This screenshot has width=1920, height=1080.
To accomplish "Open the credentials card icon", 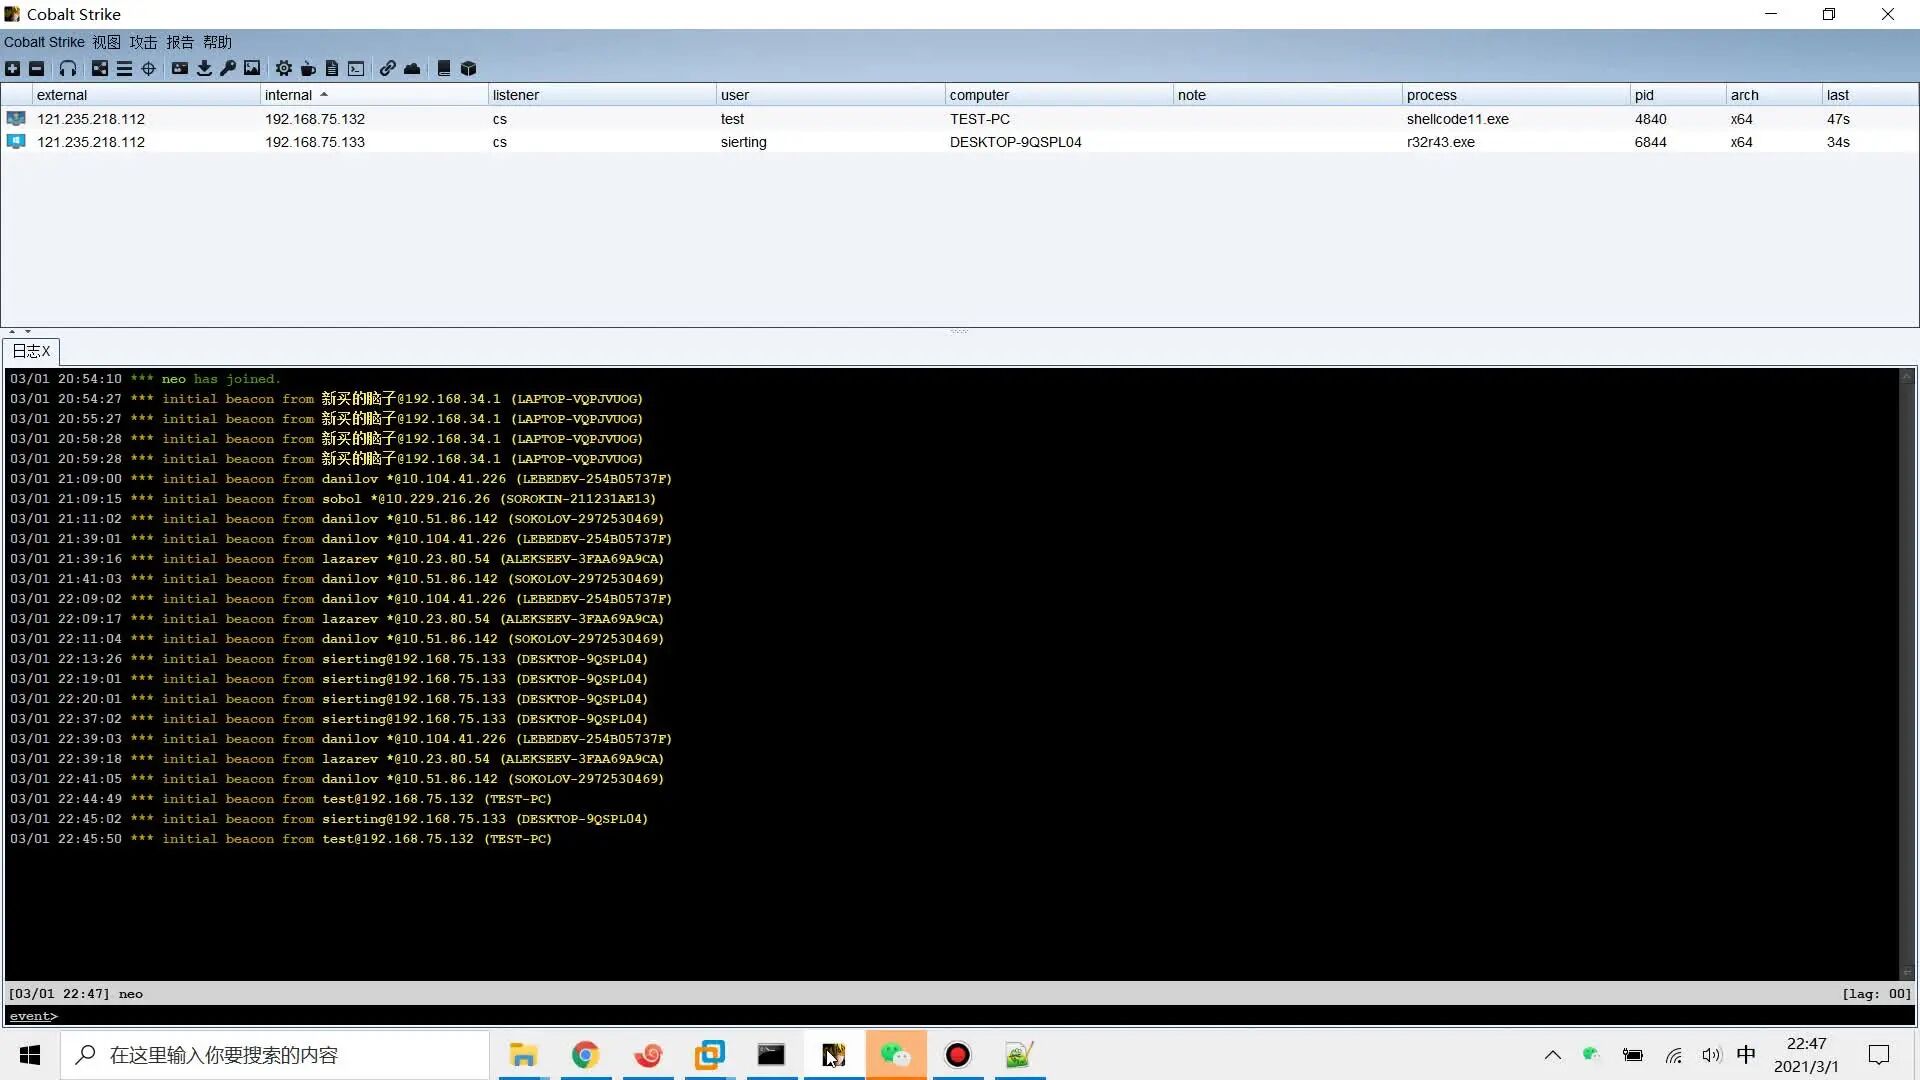I will [180, 68].
